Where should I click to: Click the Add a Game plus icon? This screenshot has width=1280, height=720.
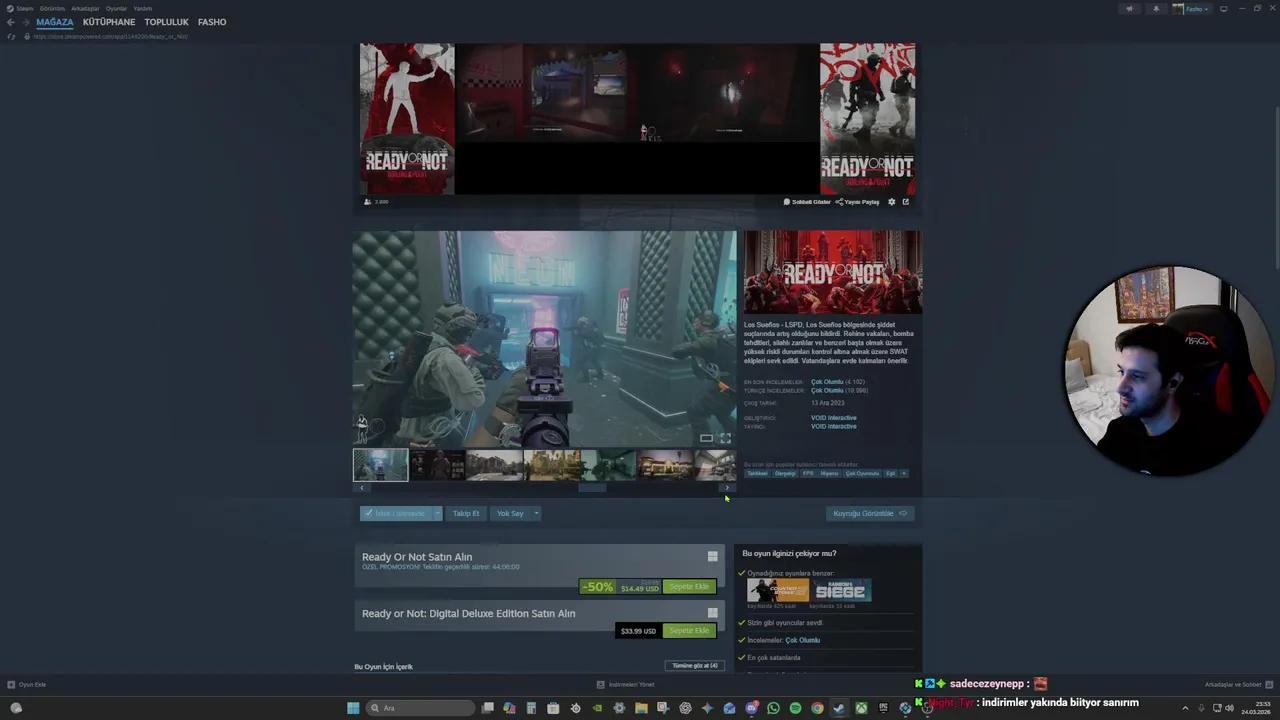[x=11, y=685]
